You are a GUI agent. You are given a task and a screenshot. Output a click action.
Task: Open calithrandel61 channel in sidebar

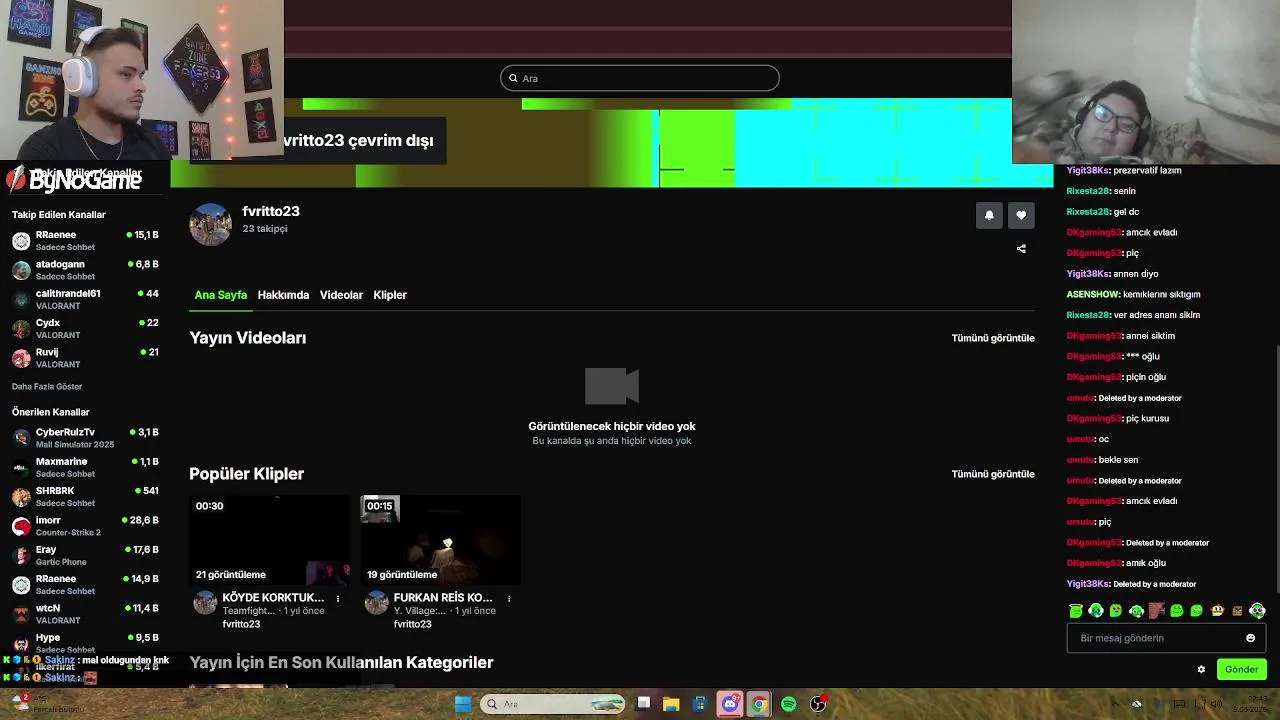85,300
